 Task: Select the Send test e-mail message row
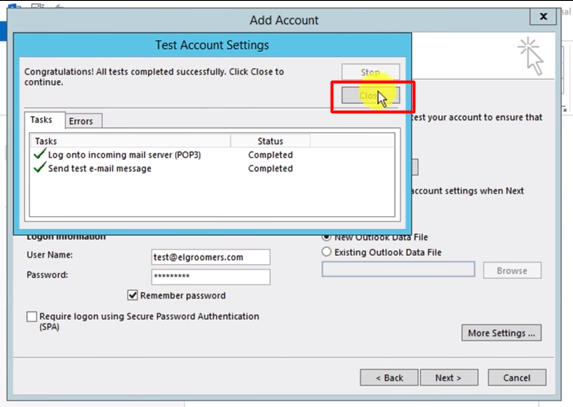click(212, 168)
